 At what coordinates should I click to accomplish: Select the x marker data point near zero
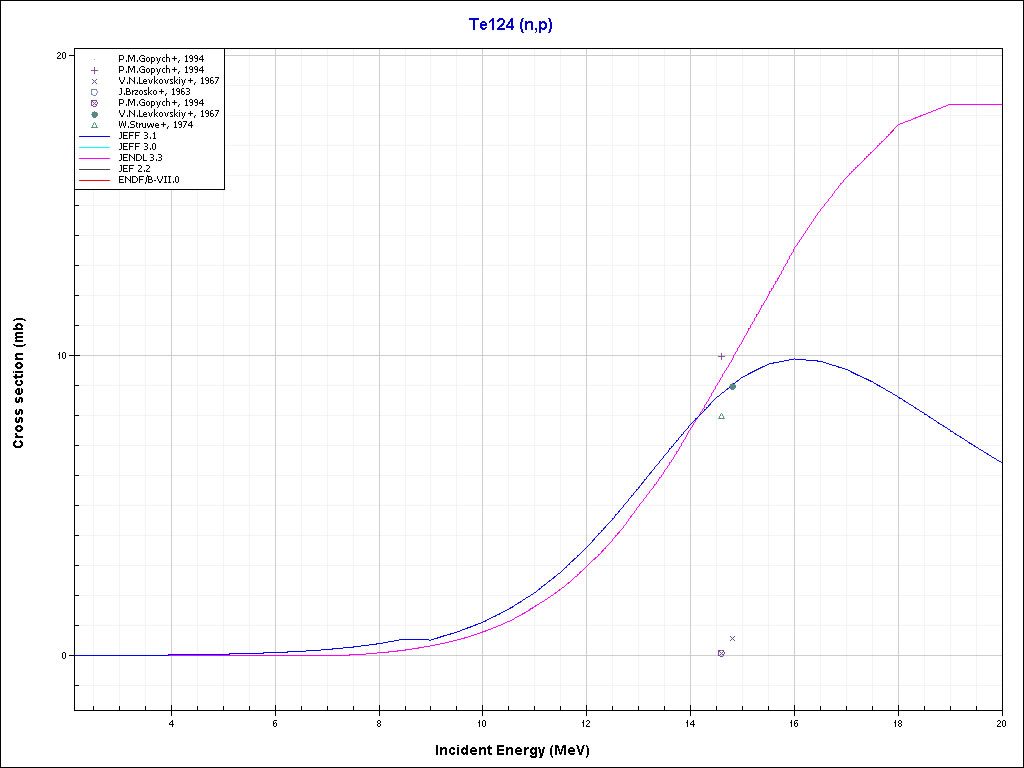coord(732,638)
